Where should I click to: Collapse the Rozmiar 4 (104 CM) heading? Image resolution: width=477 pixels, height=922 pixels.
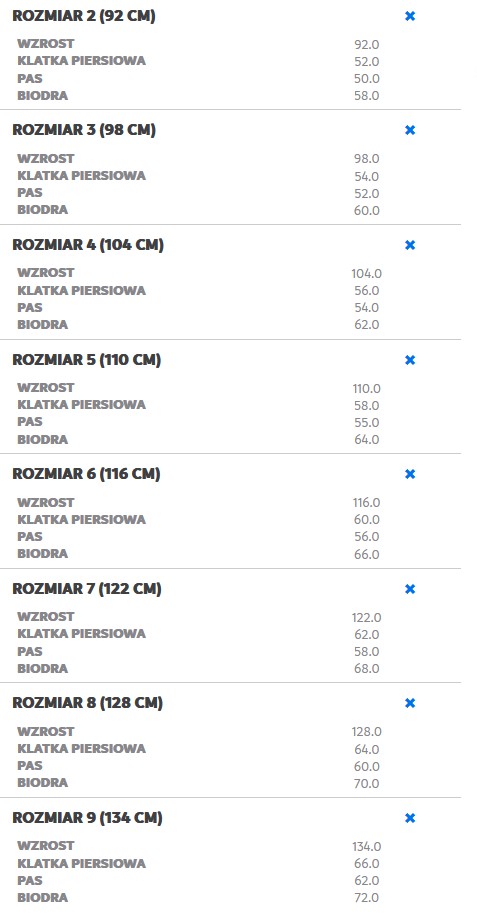[x=88, y=245]
